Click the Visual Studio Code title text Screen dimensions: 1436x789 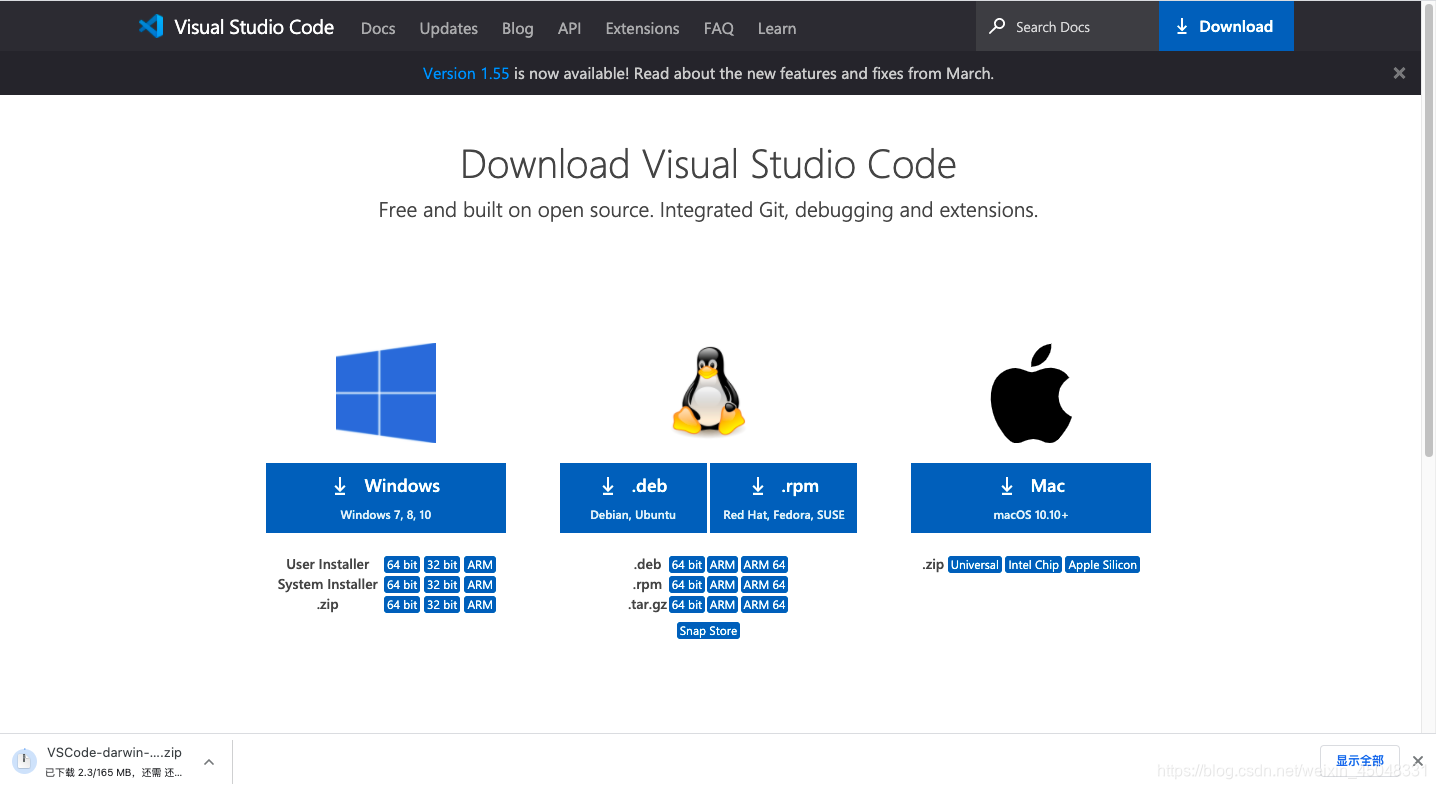254,27
